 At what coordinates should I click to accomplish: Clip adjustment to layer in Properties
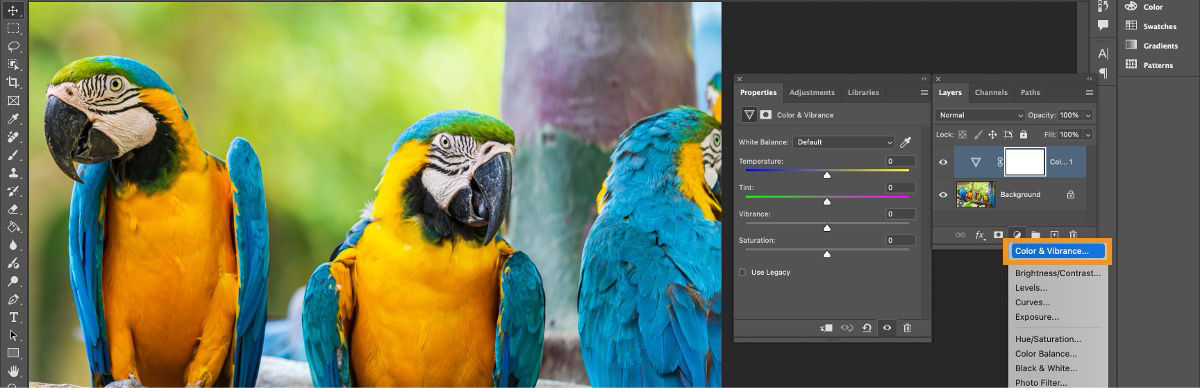pos(826,327)
